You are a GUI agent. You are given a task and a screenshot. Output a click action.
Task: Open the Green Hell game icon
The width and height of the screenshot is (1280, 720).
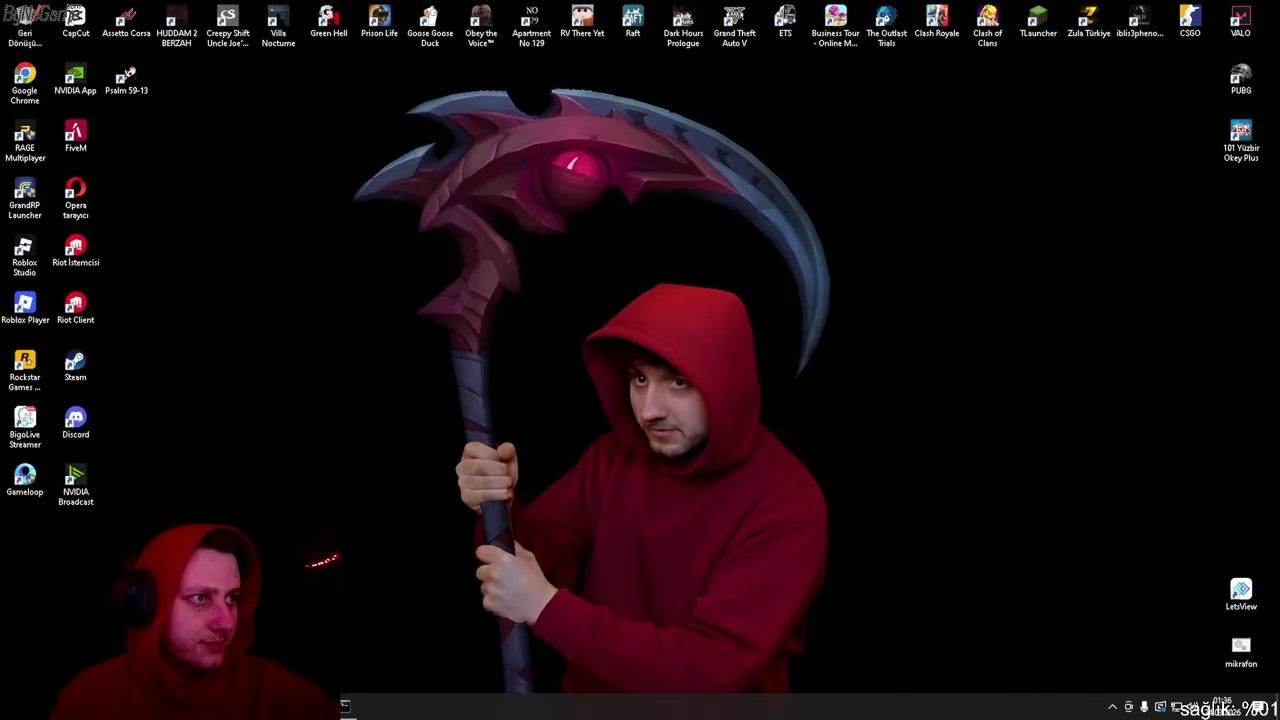[329, 22]
